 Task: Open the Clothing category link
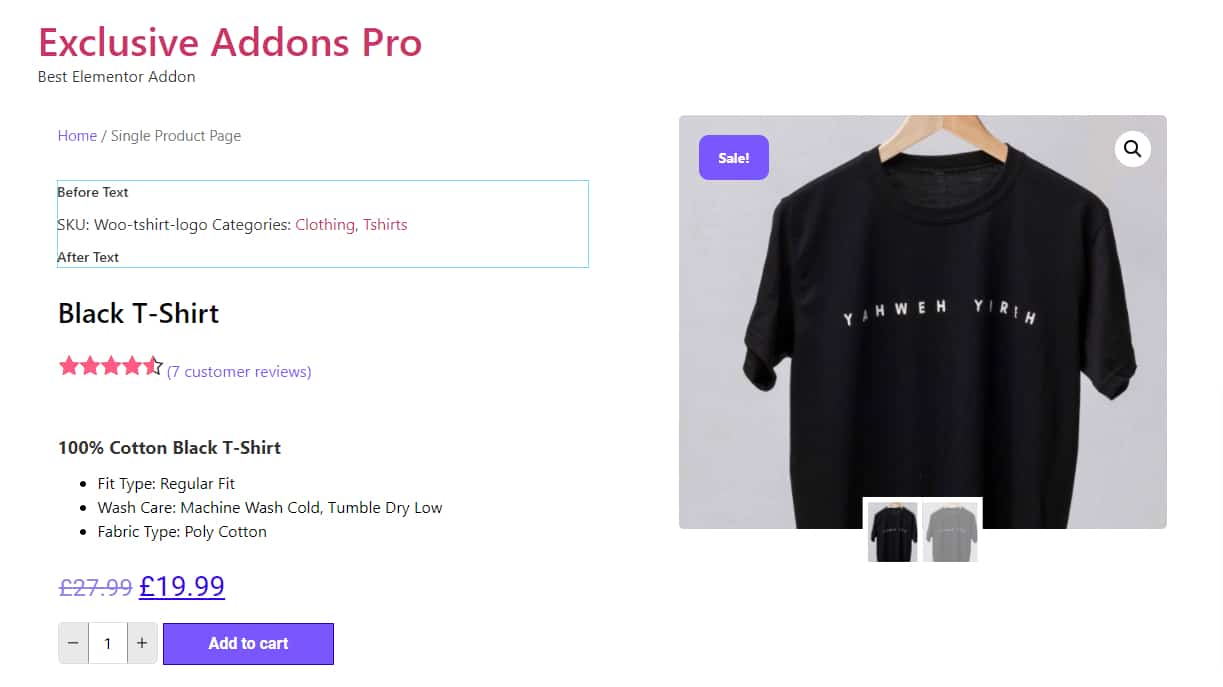[326, 225]
